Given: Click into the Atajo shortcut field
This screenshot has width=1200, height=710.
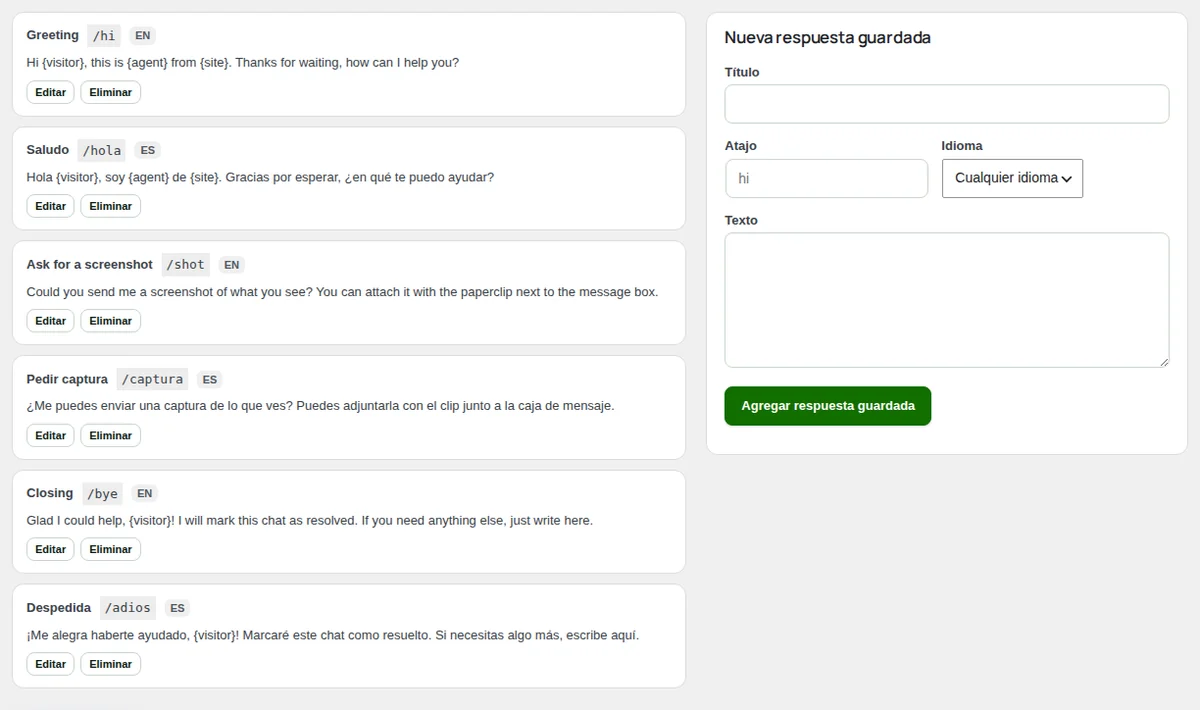Looking at the screenshot, I should [x=826, y=178].
